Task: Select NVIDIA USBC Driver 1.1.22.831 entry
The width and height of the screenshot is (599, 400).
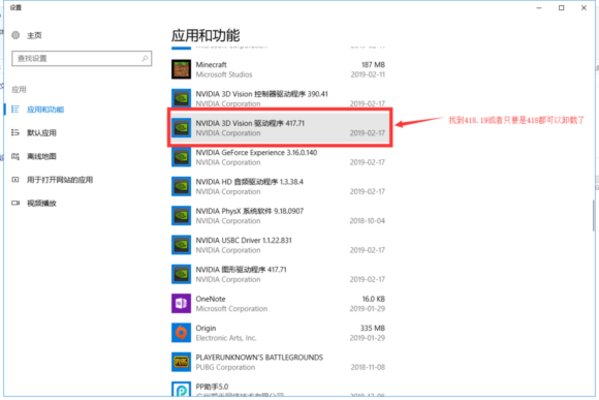Action: 243,240
